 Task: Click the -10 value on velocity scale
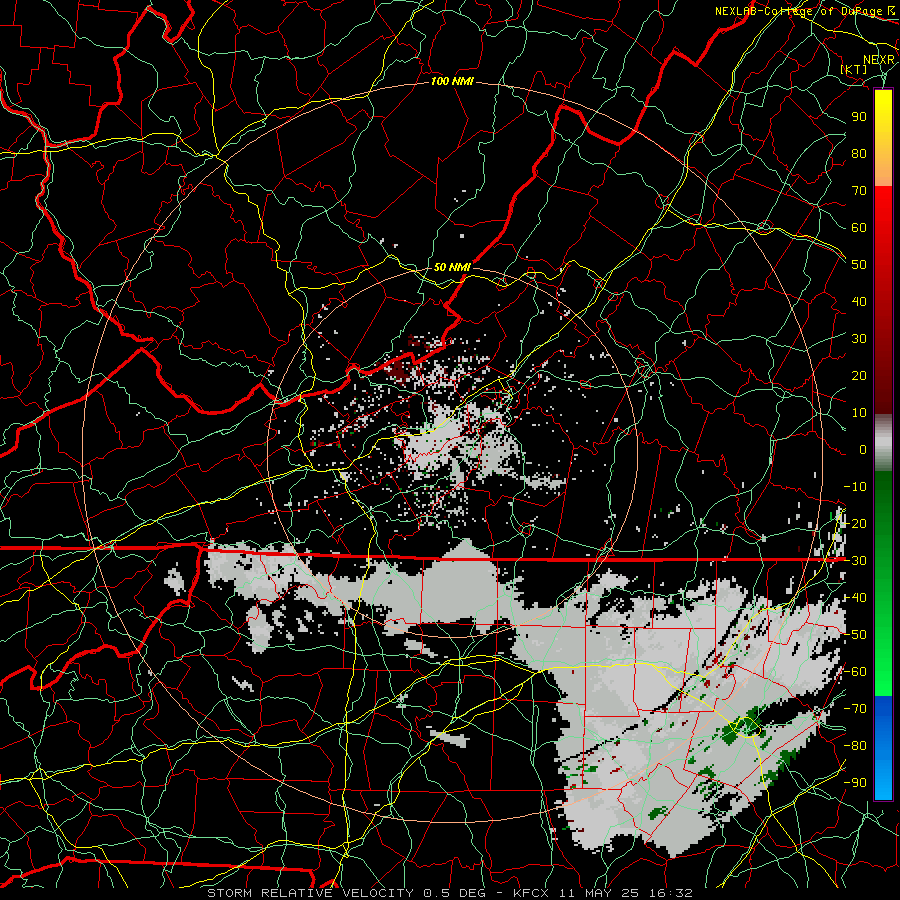coord(855,487)
